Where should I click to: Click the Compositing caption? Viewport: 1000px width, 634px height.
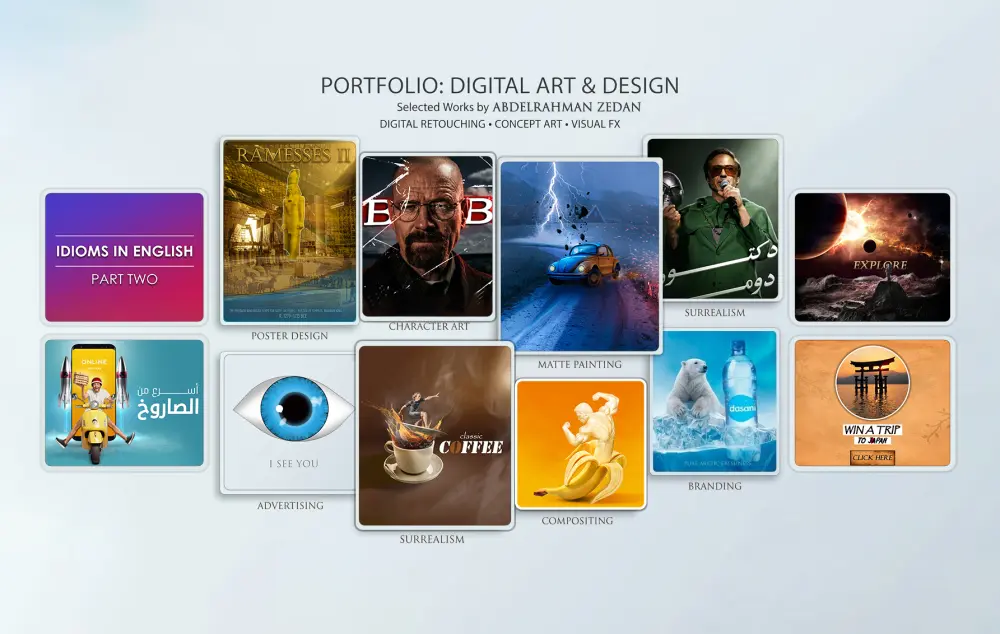click(x=577, y=520)
